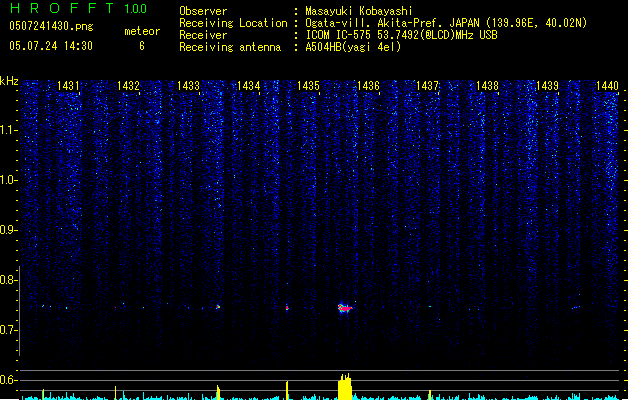Screen dimensions: 629x400
Task: Click the 1432 time marker
Action: pyautogui.click(x=128, y=86)
